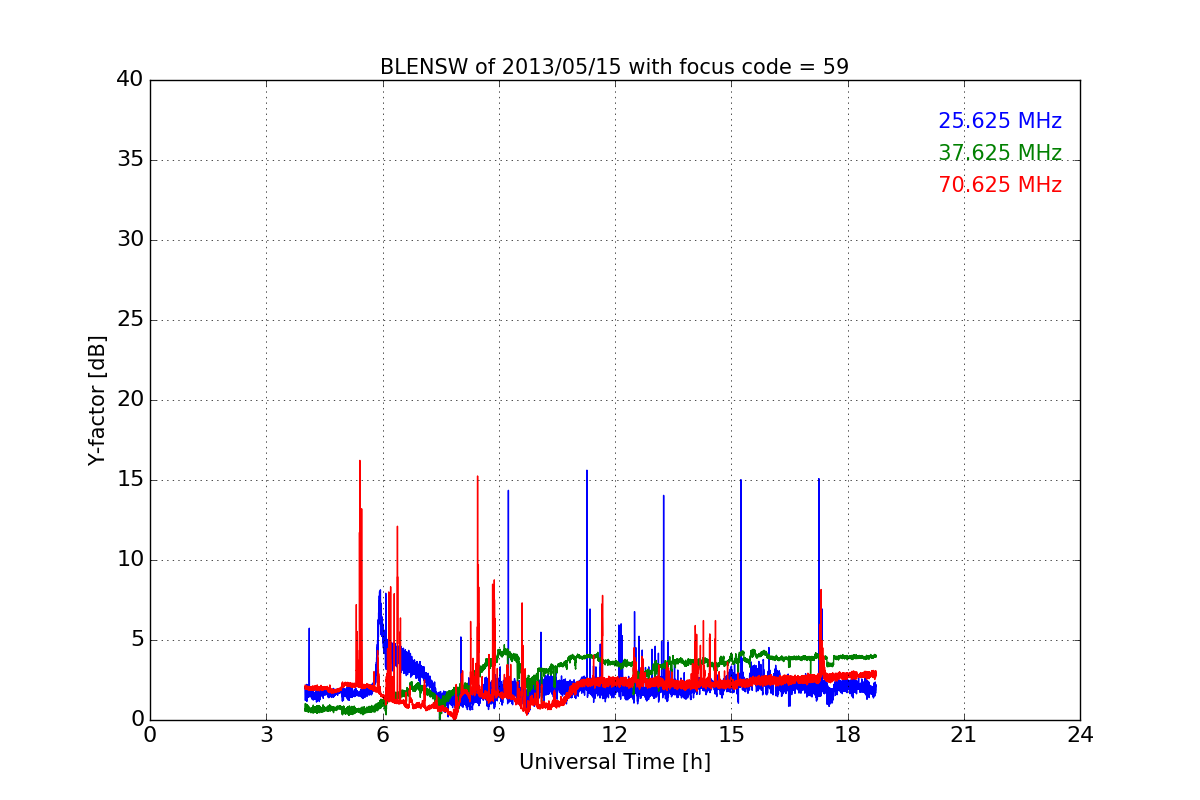Click y-axis tick value 10
This screenshot has width=1200, height=800.
point(130,560)
